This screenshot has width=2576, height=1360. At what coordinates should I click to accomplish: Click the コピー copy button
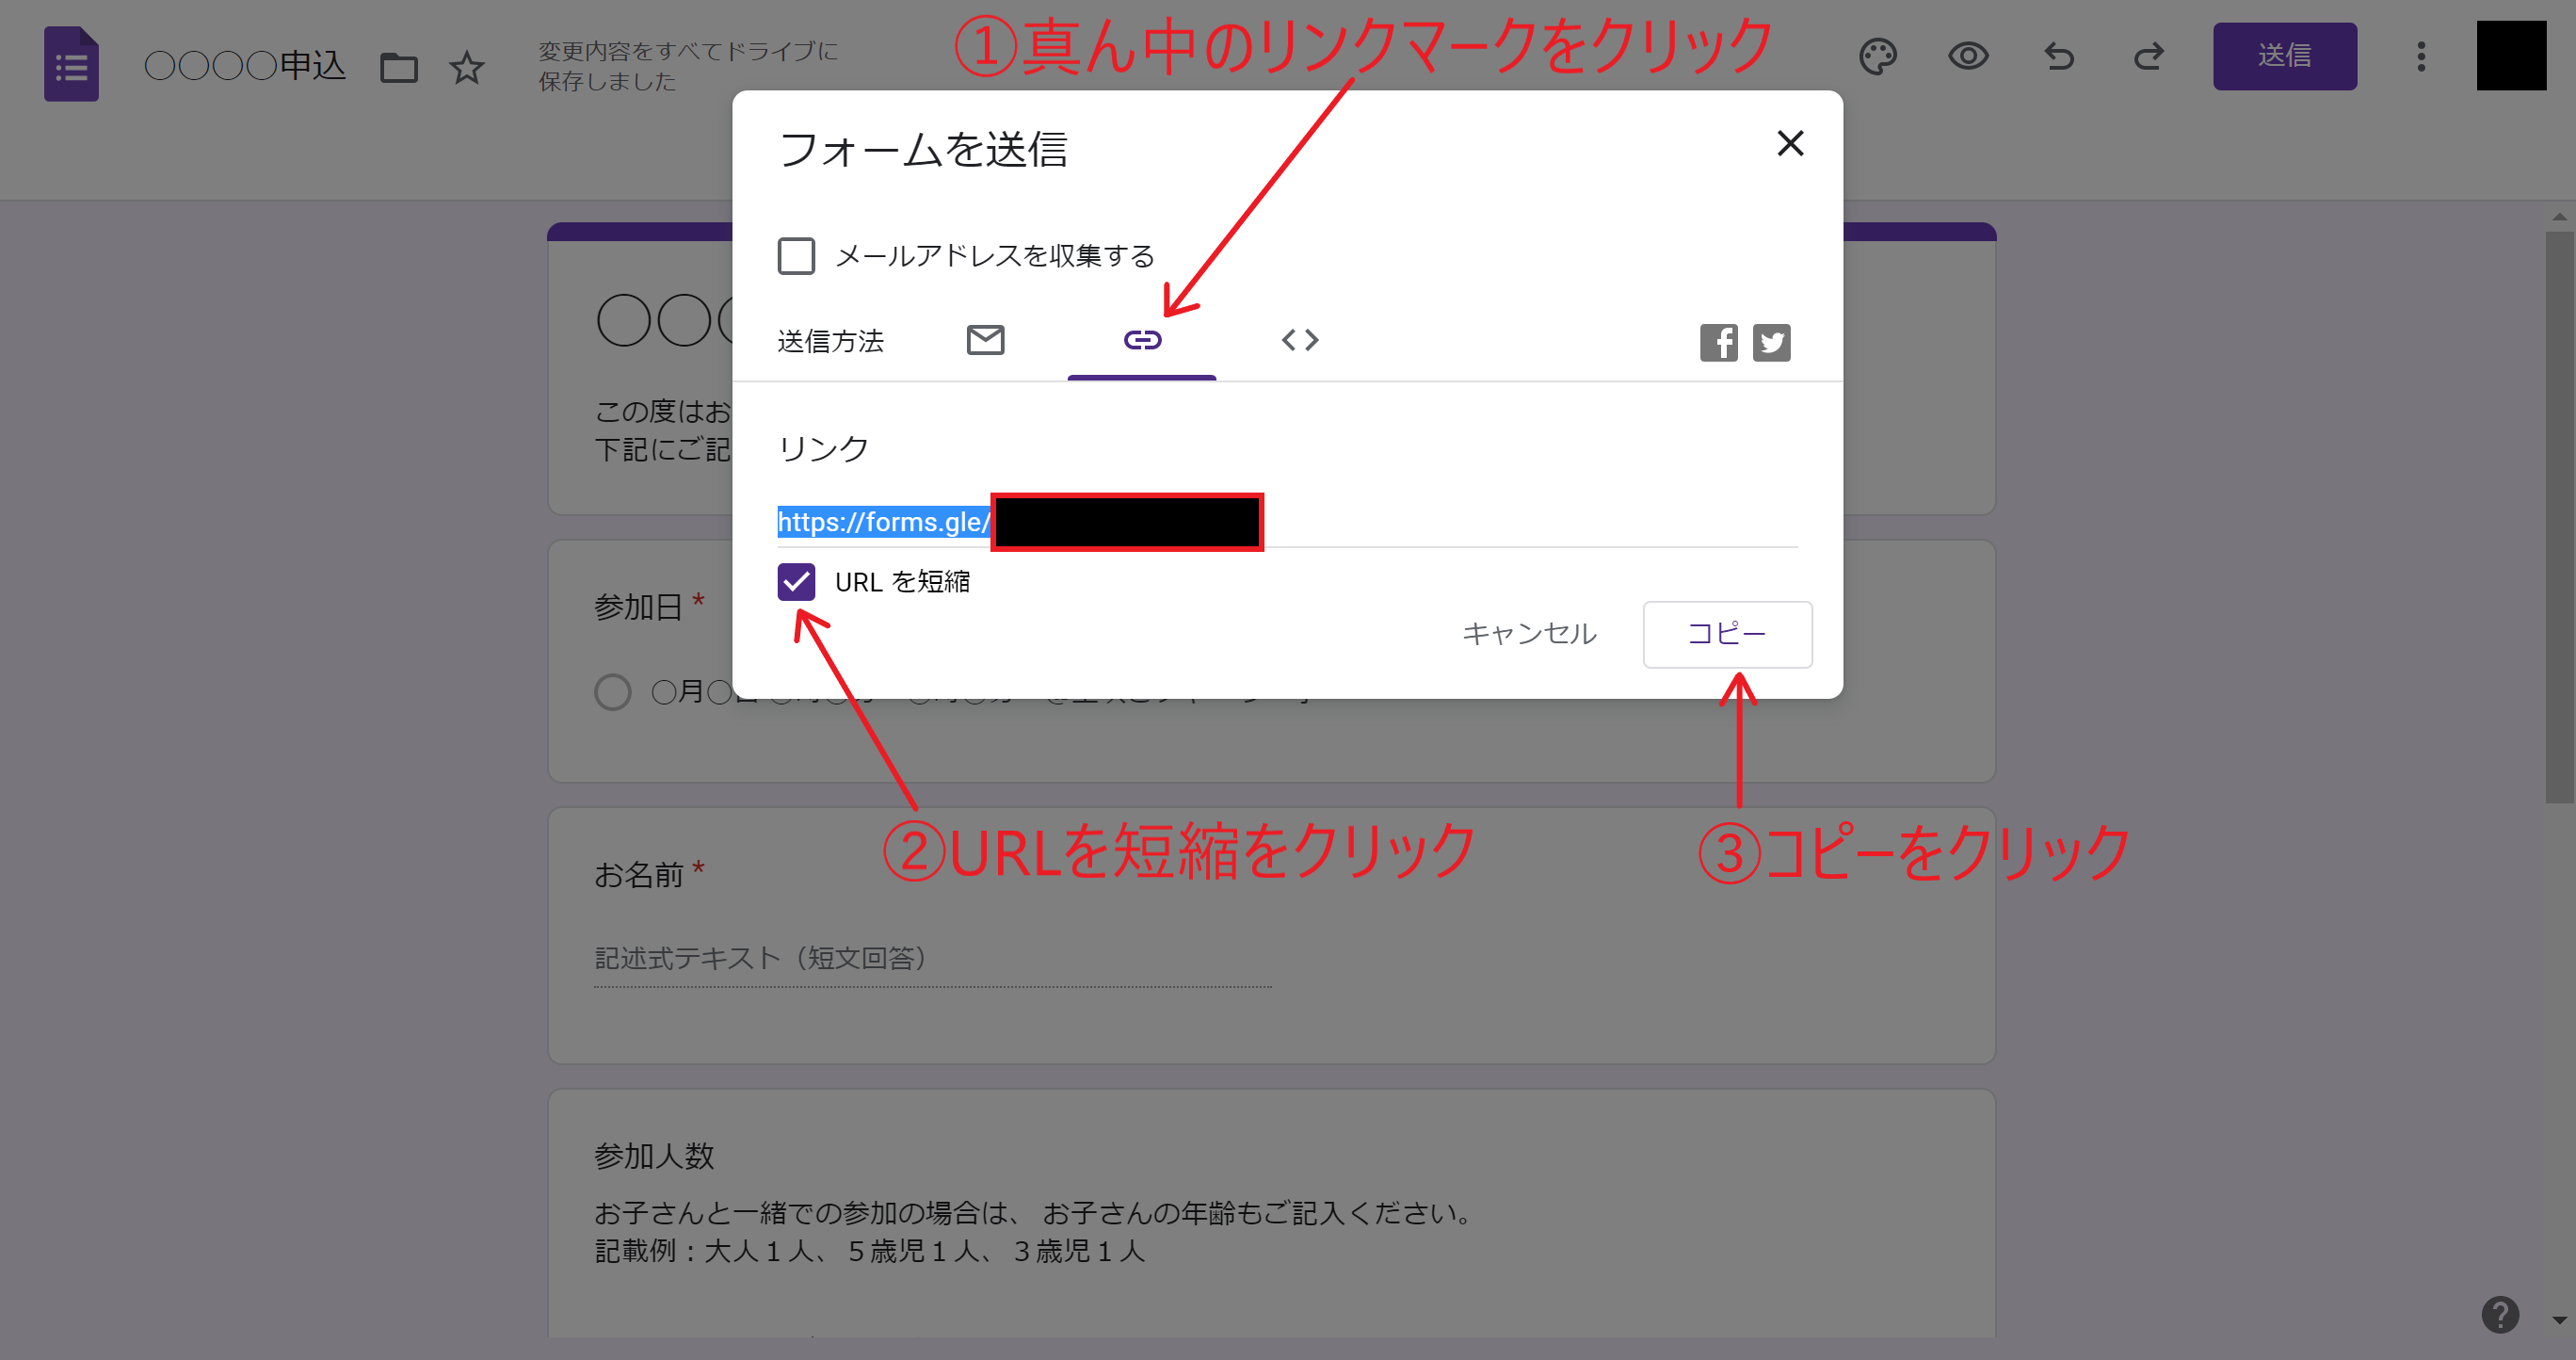pyautogui.click(x=1726, y=634)
